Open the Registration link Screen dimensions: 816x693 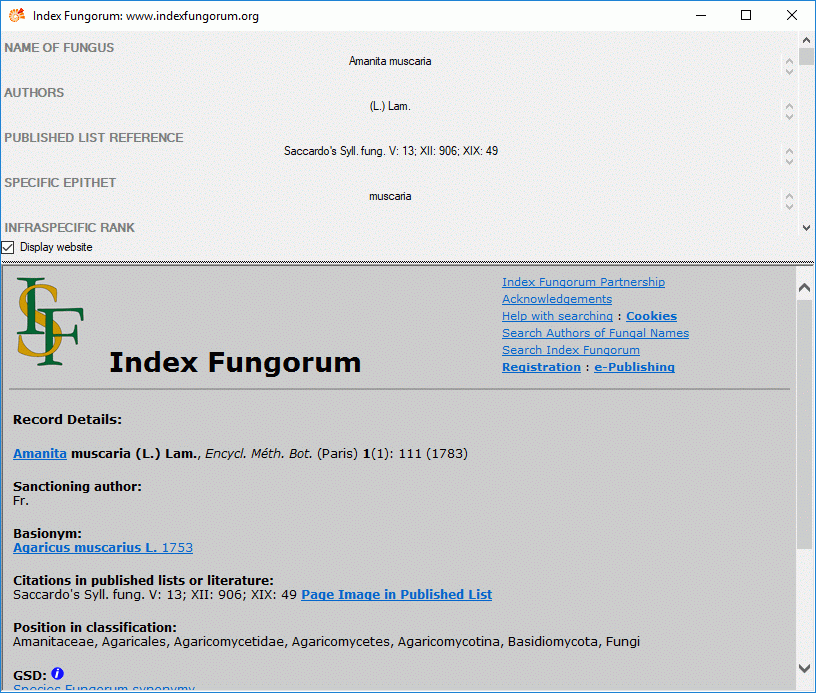coord(541,367)
